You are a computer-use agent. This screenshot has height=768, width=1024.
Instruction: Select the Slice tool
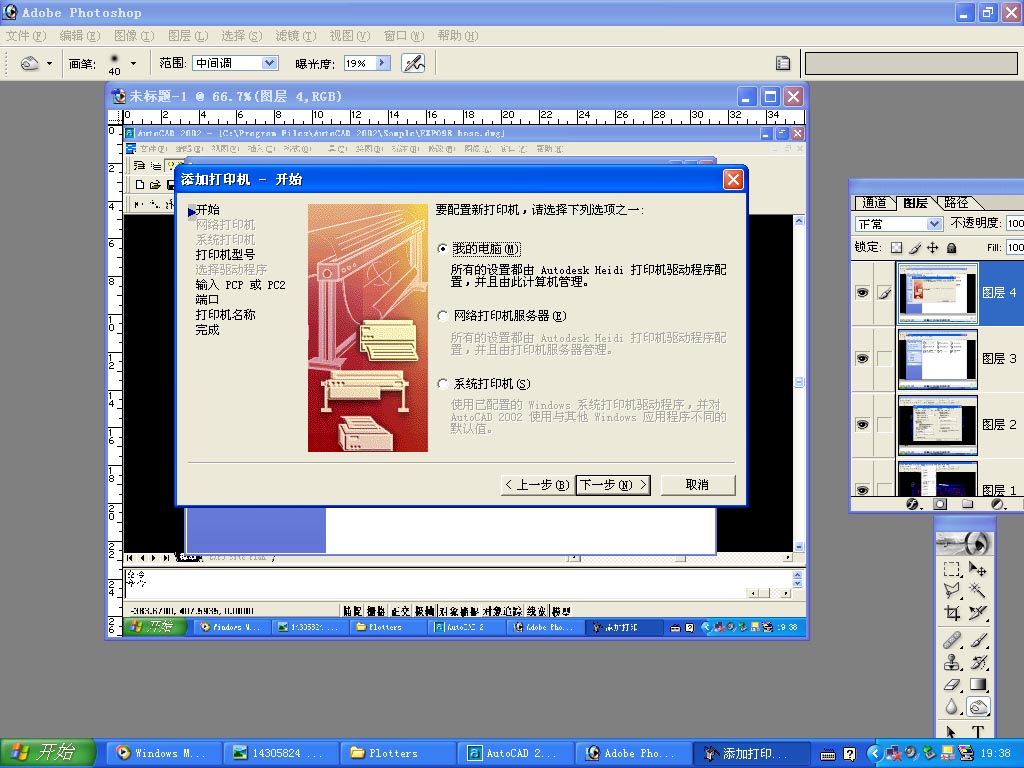(978, 613)
